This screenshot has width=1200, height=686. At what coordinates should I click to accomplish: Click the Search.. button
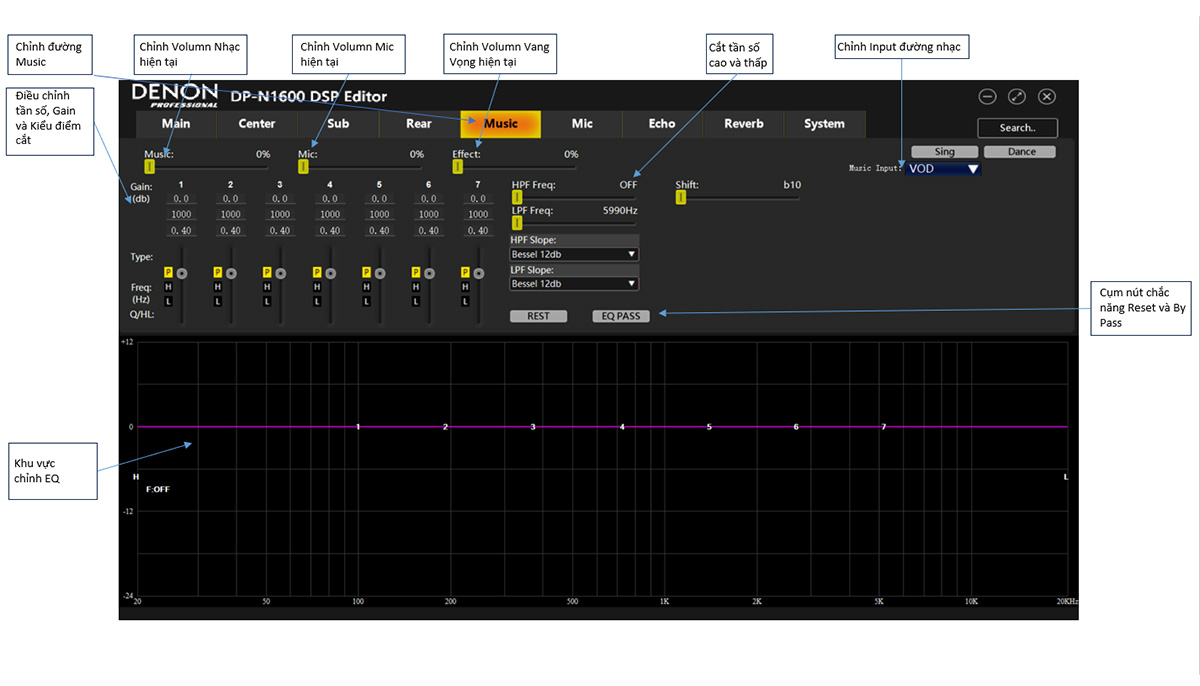1017,128
